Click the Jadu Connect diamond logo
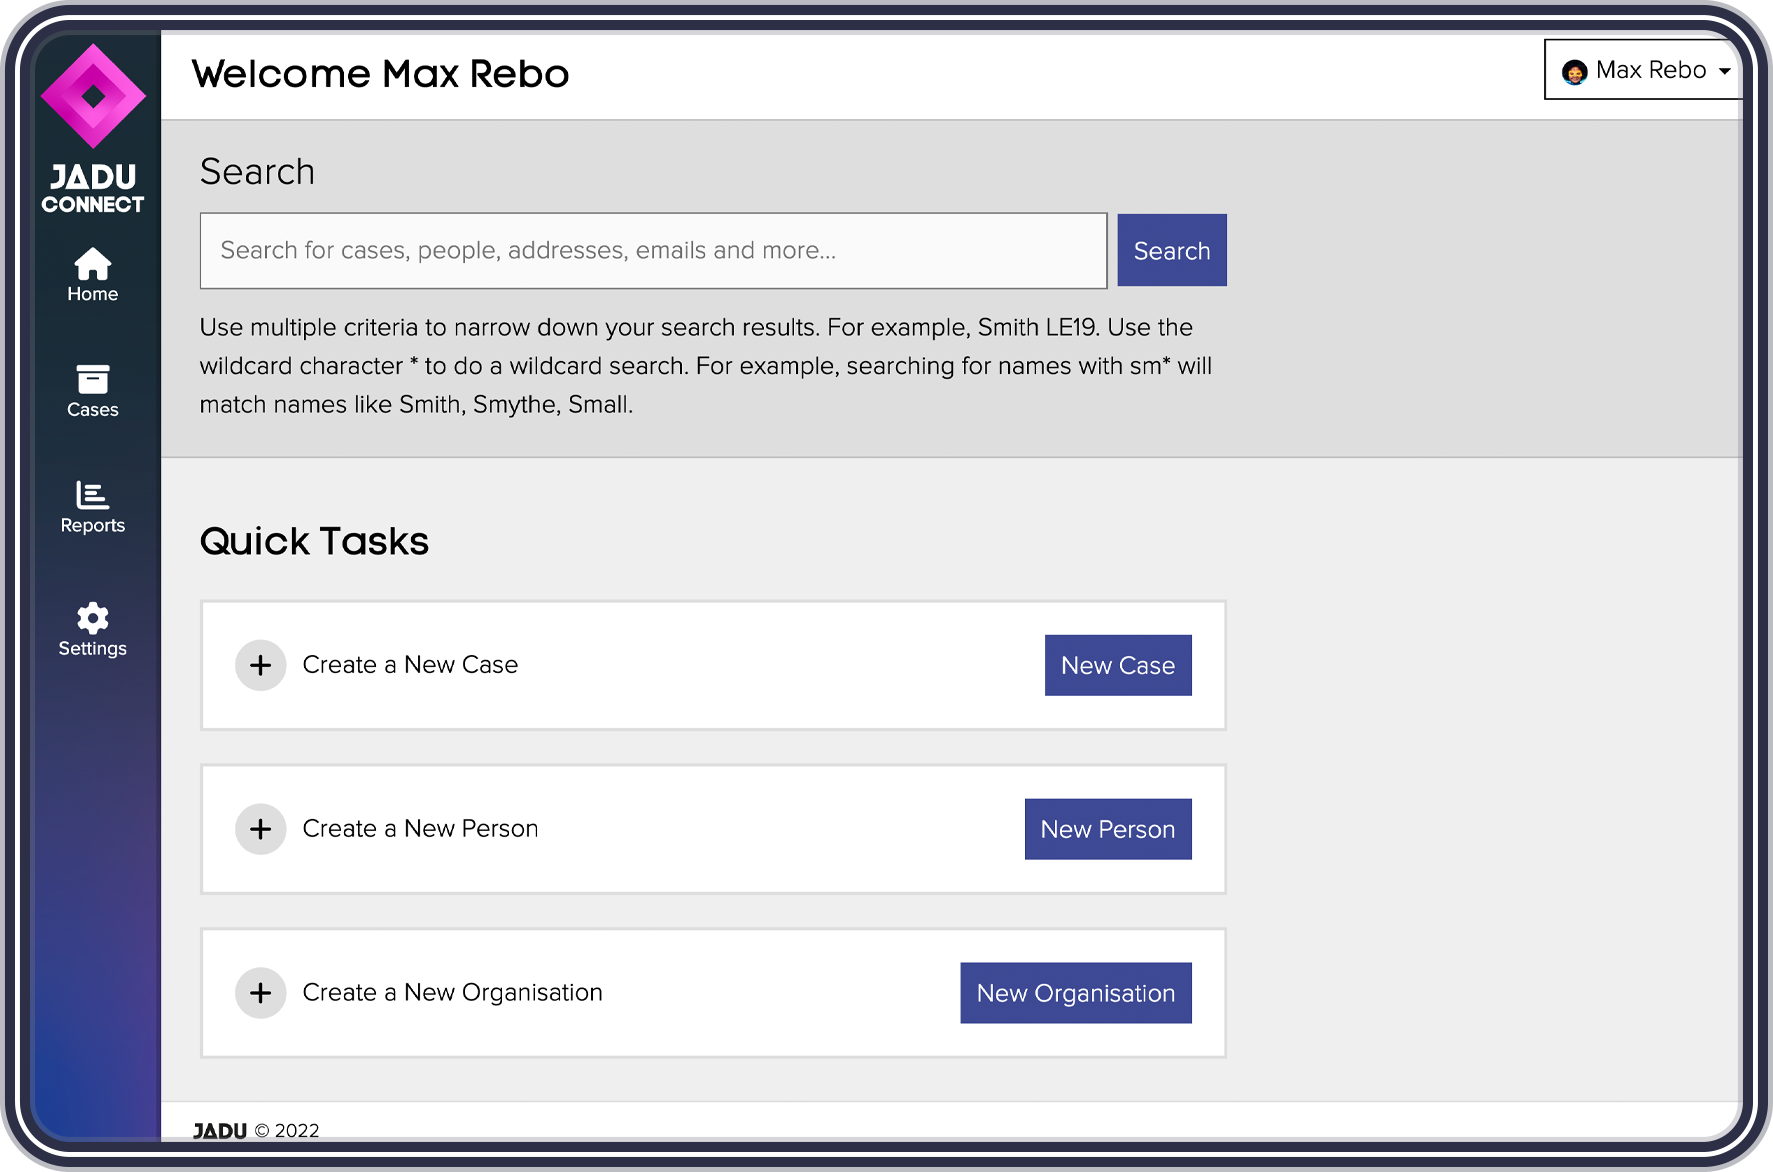Viewport: 1773px width, 1172px height. pyautogui.click(x=93, y=96)
